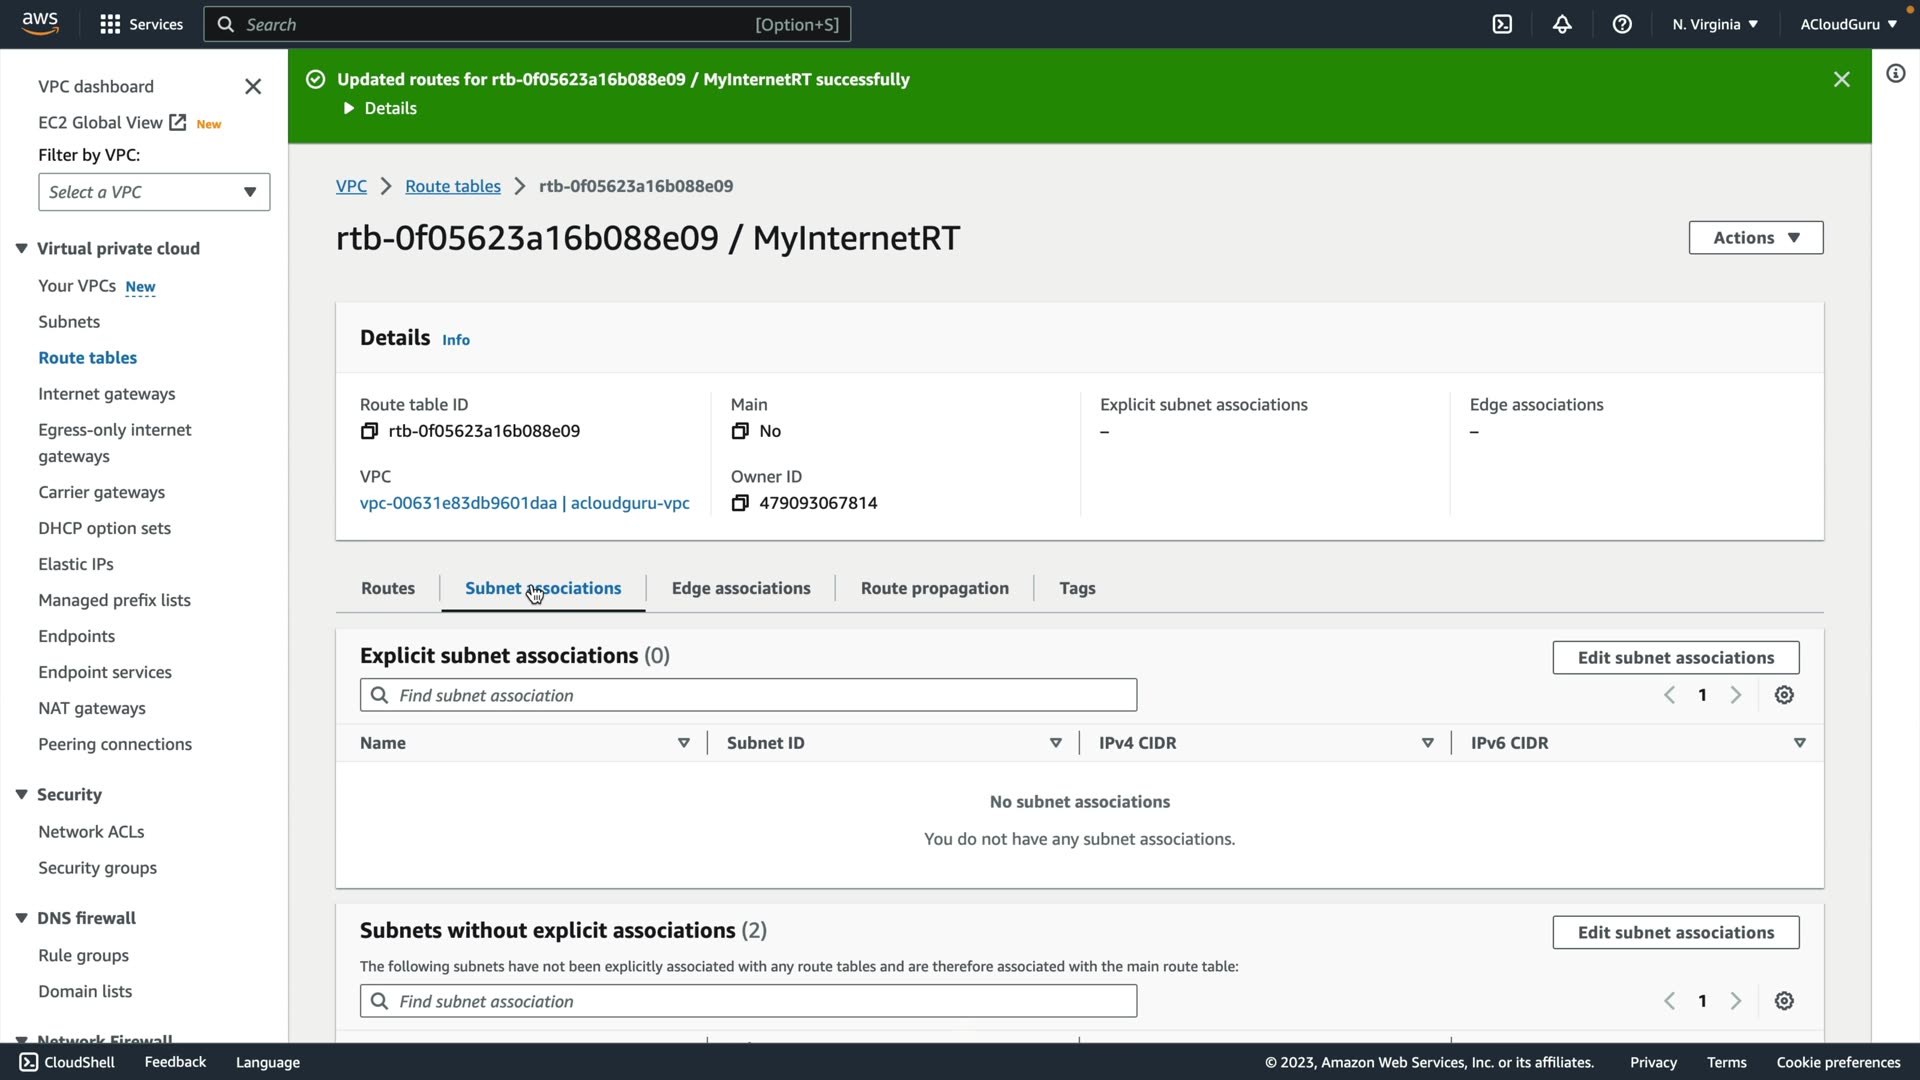
Task: Click the notifications bell icon
Action: click(1562, 24)
